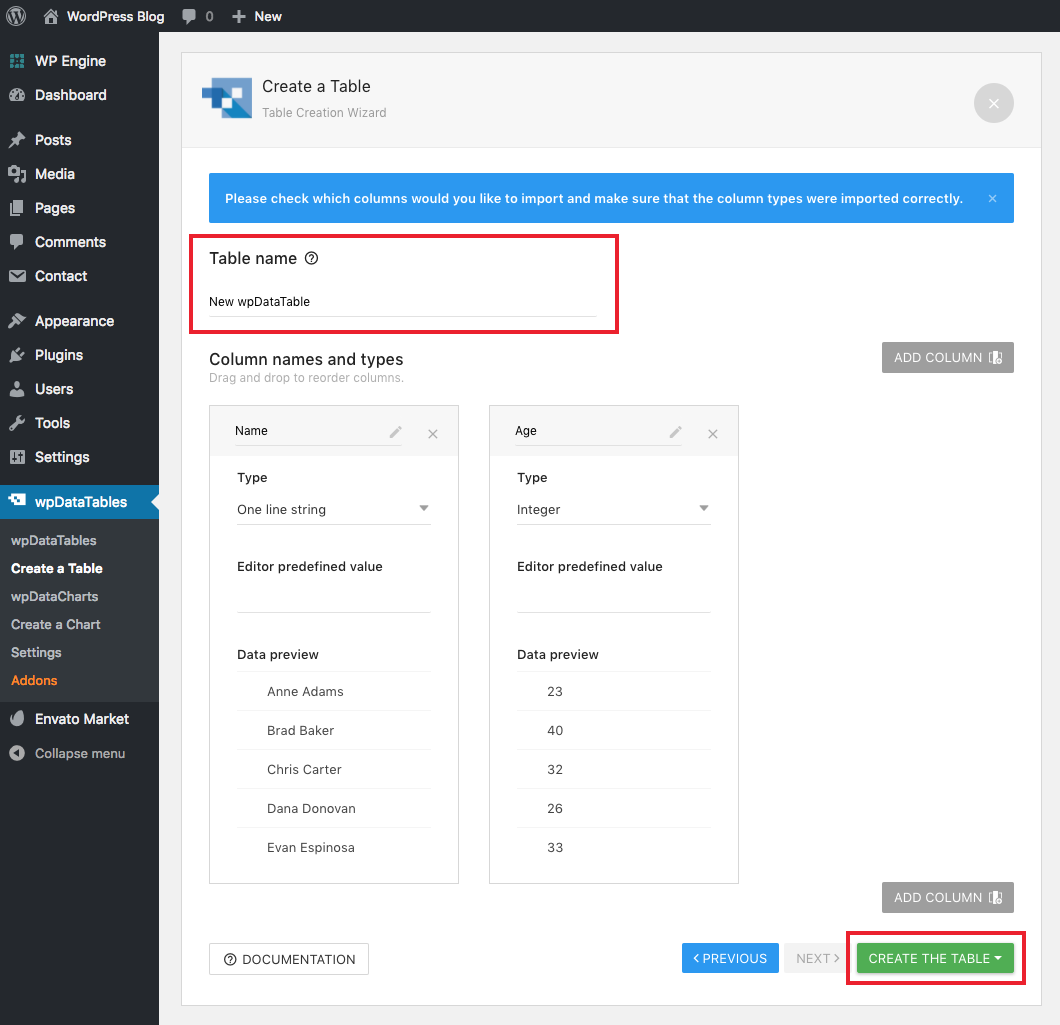Select the age value '33'

(554, 848)
